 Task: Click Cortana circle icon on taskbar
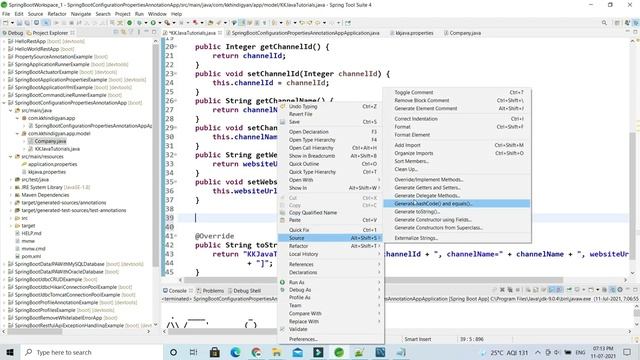[x=173, y=352]
